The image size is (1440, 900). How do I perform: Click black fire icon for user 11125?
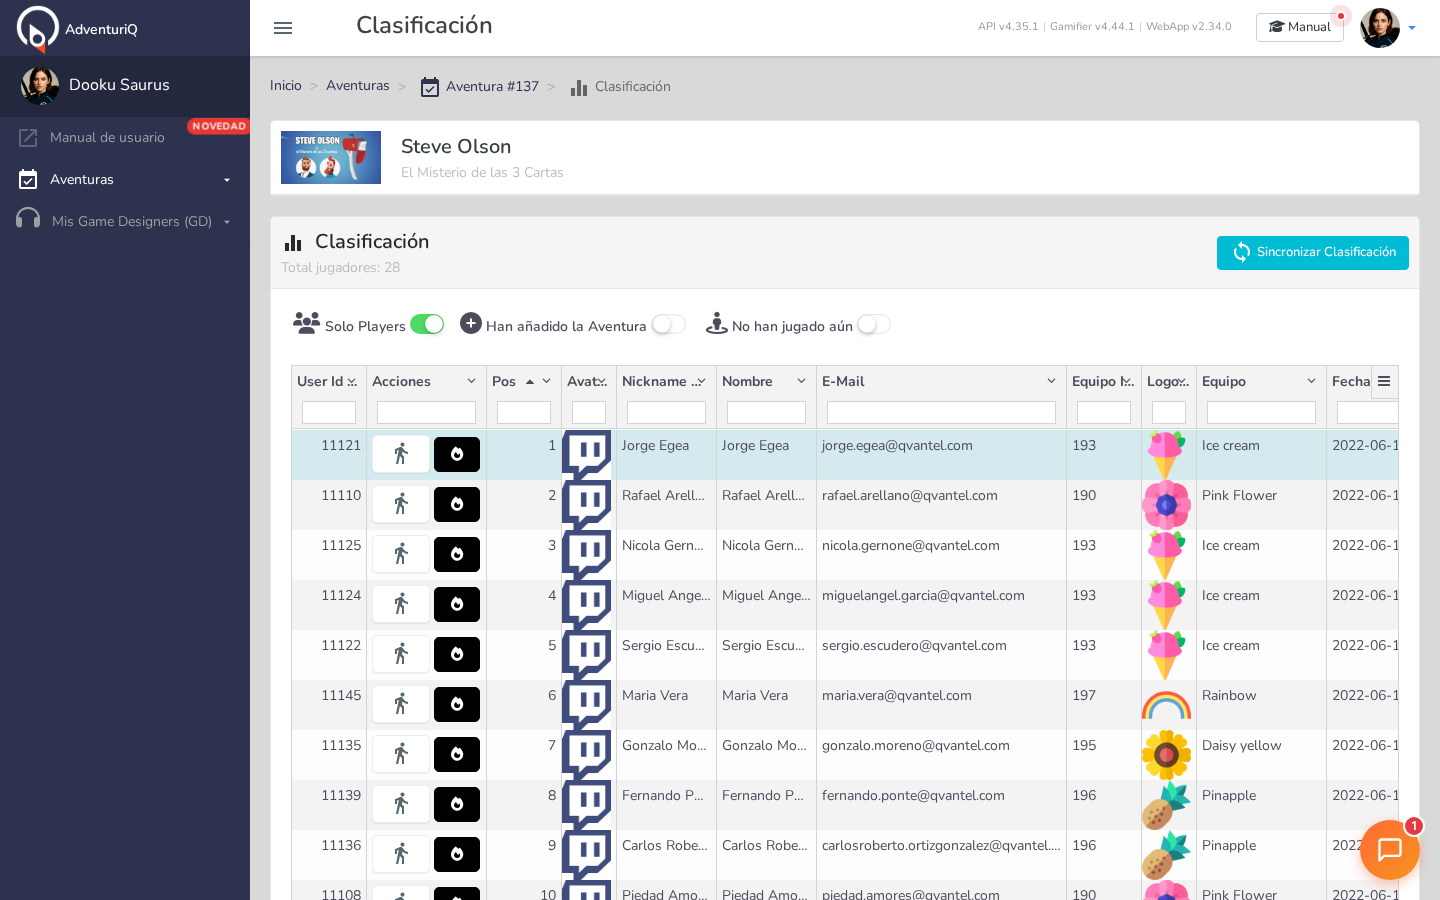457,554
